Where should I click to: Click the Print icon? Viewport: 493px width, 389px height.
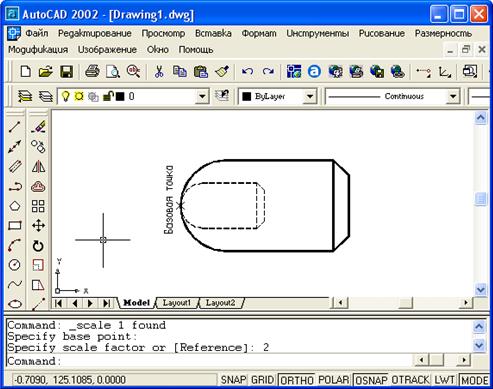coord(92,72)
